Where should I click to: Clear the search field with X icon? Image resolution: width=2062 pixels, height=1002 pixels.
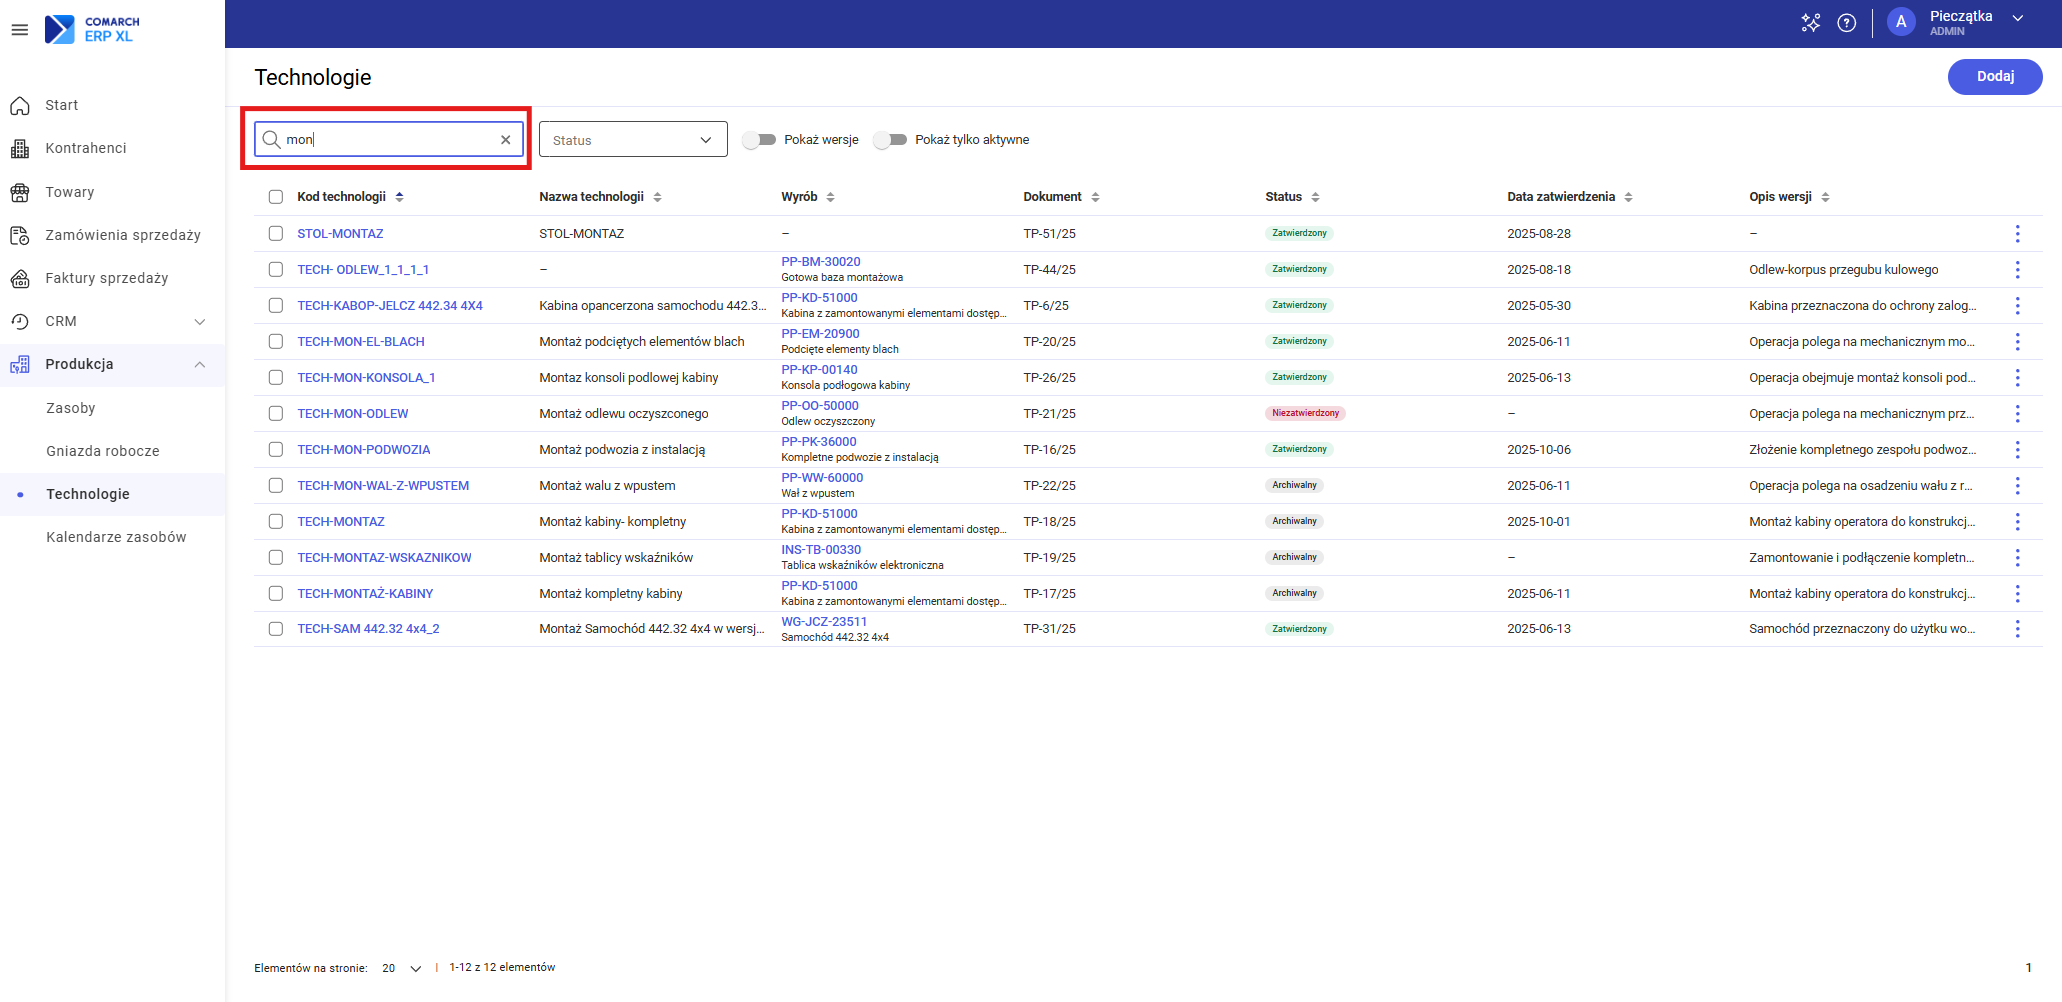[x=505, y=140]
